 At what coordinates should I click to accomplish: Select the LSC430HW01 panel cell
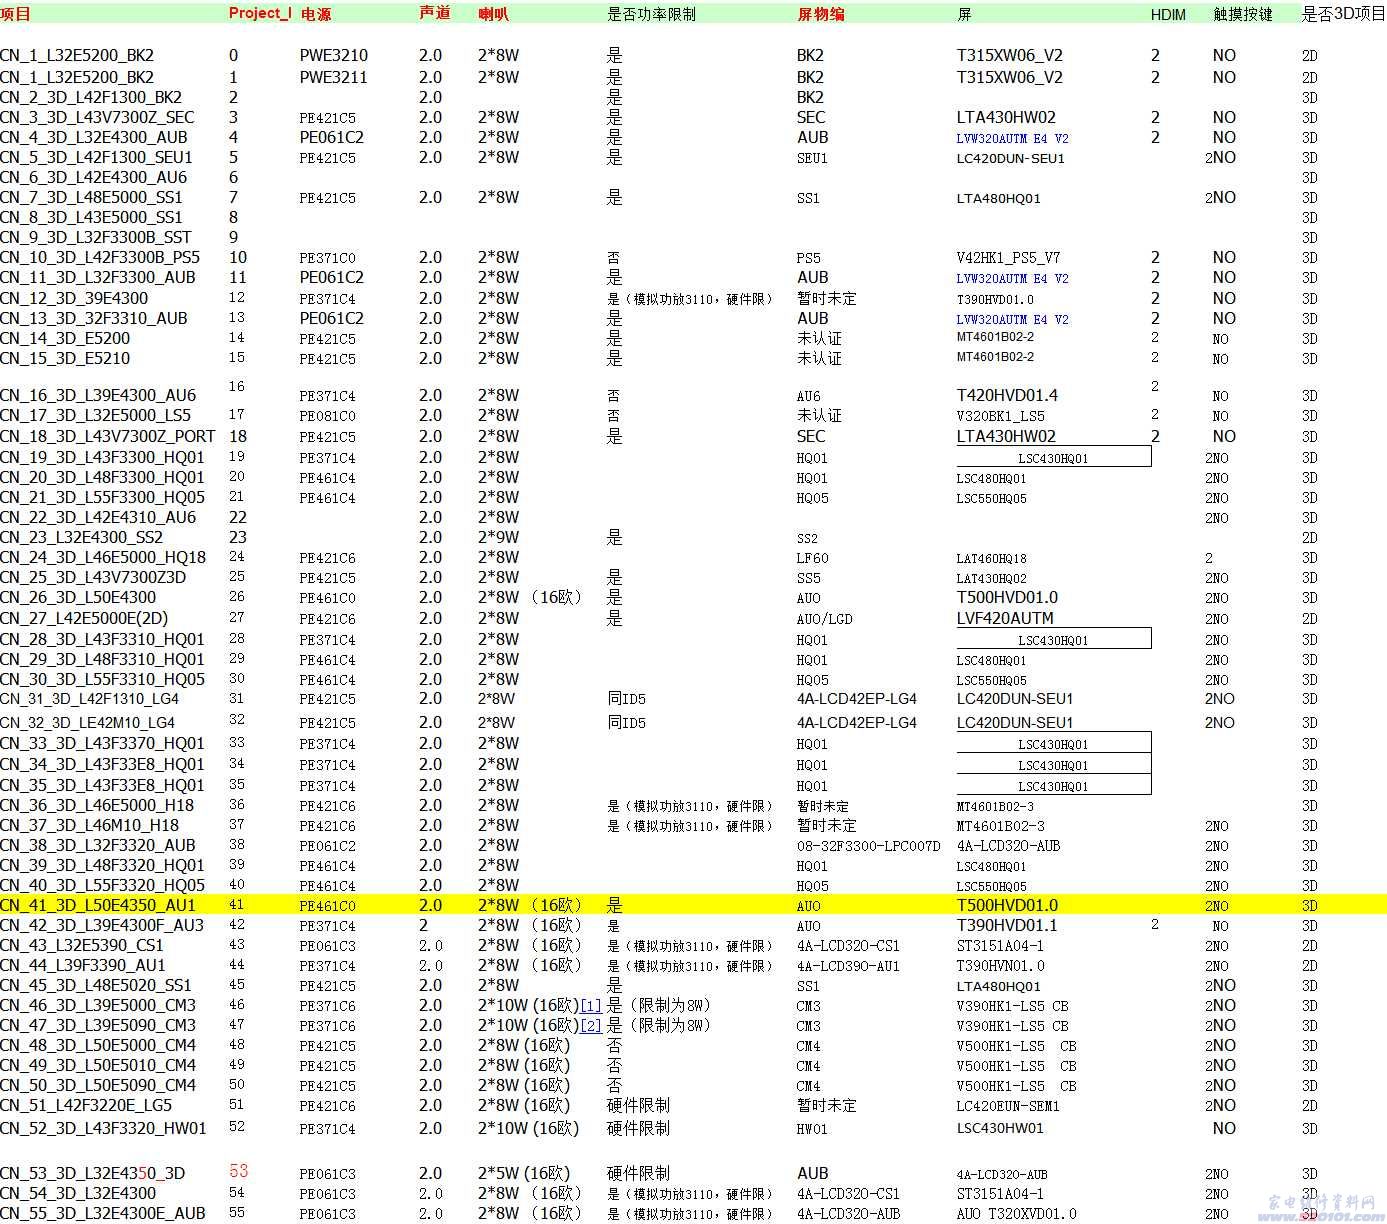(x=1000, y=1129)
